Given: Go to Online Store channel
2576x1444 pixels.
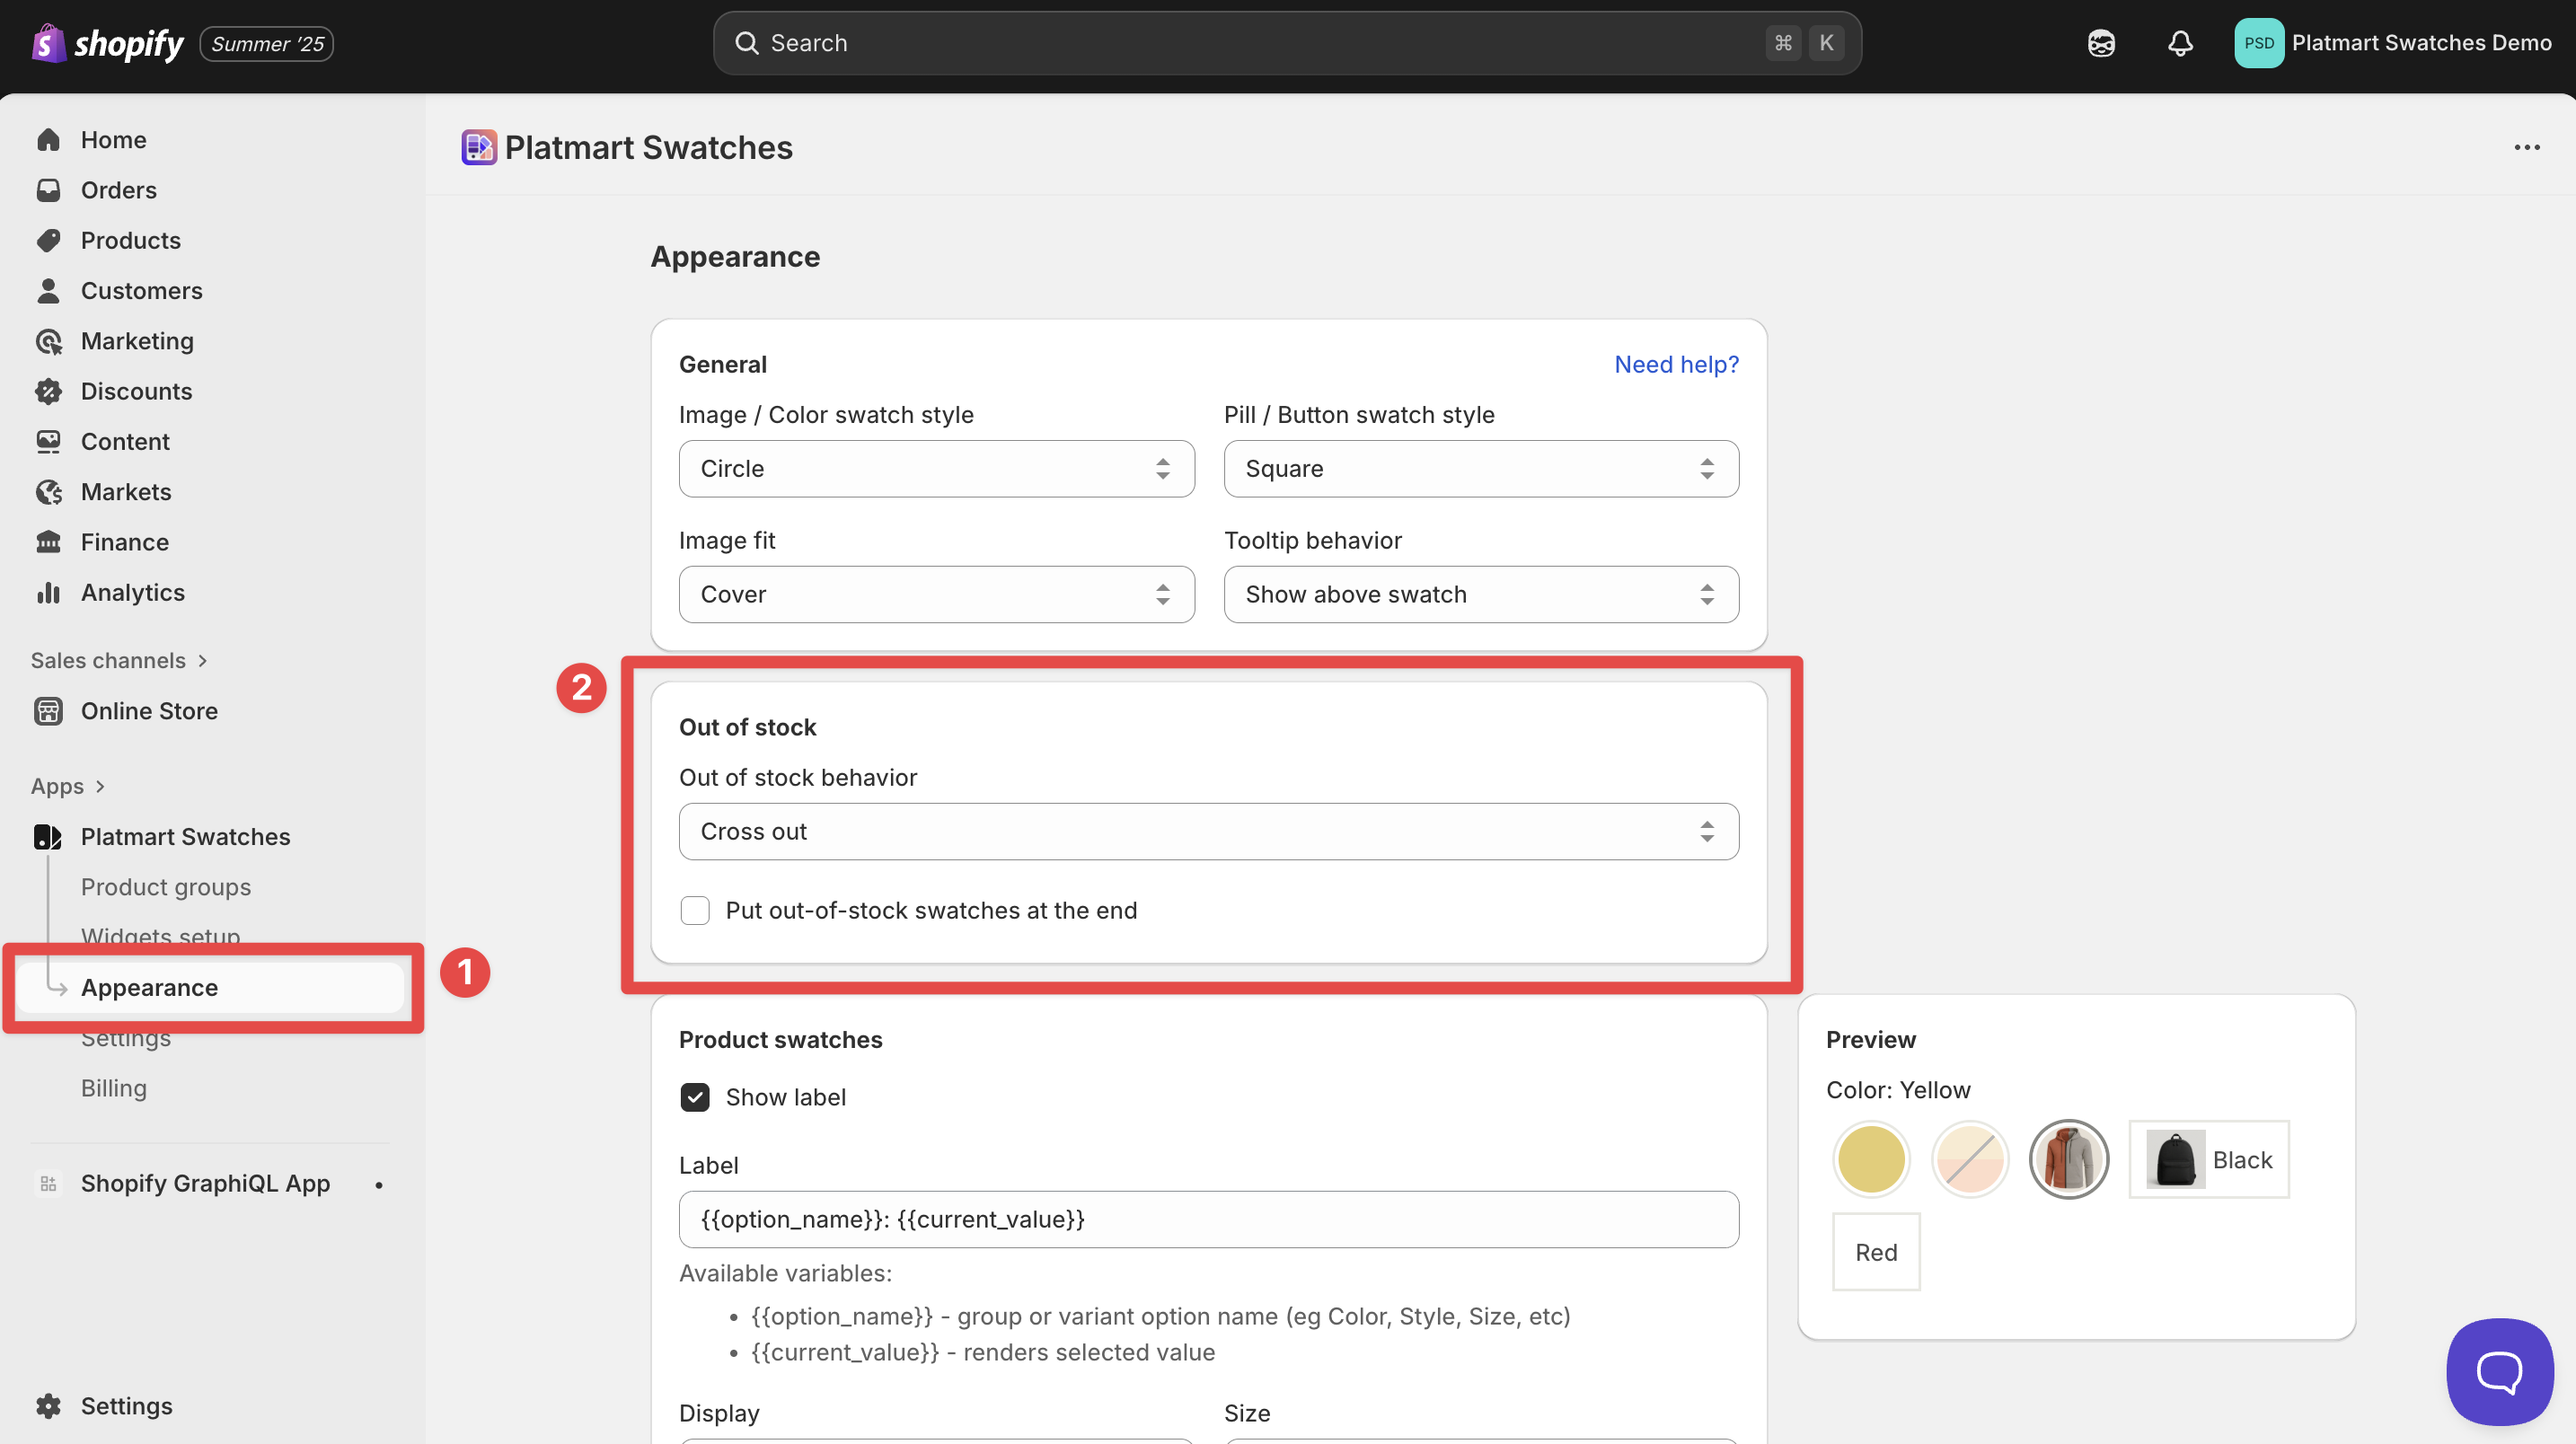Looking at the screenshot, I should click(x=150, y=711).
